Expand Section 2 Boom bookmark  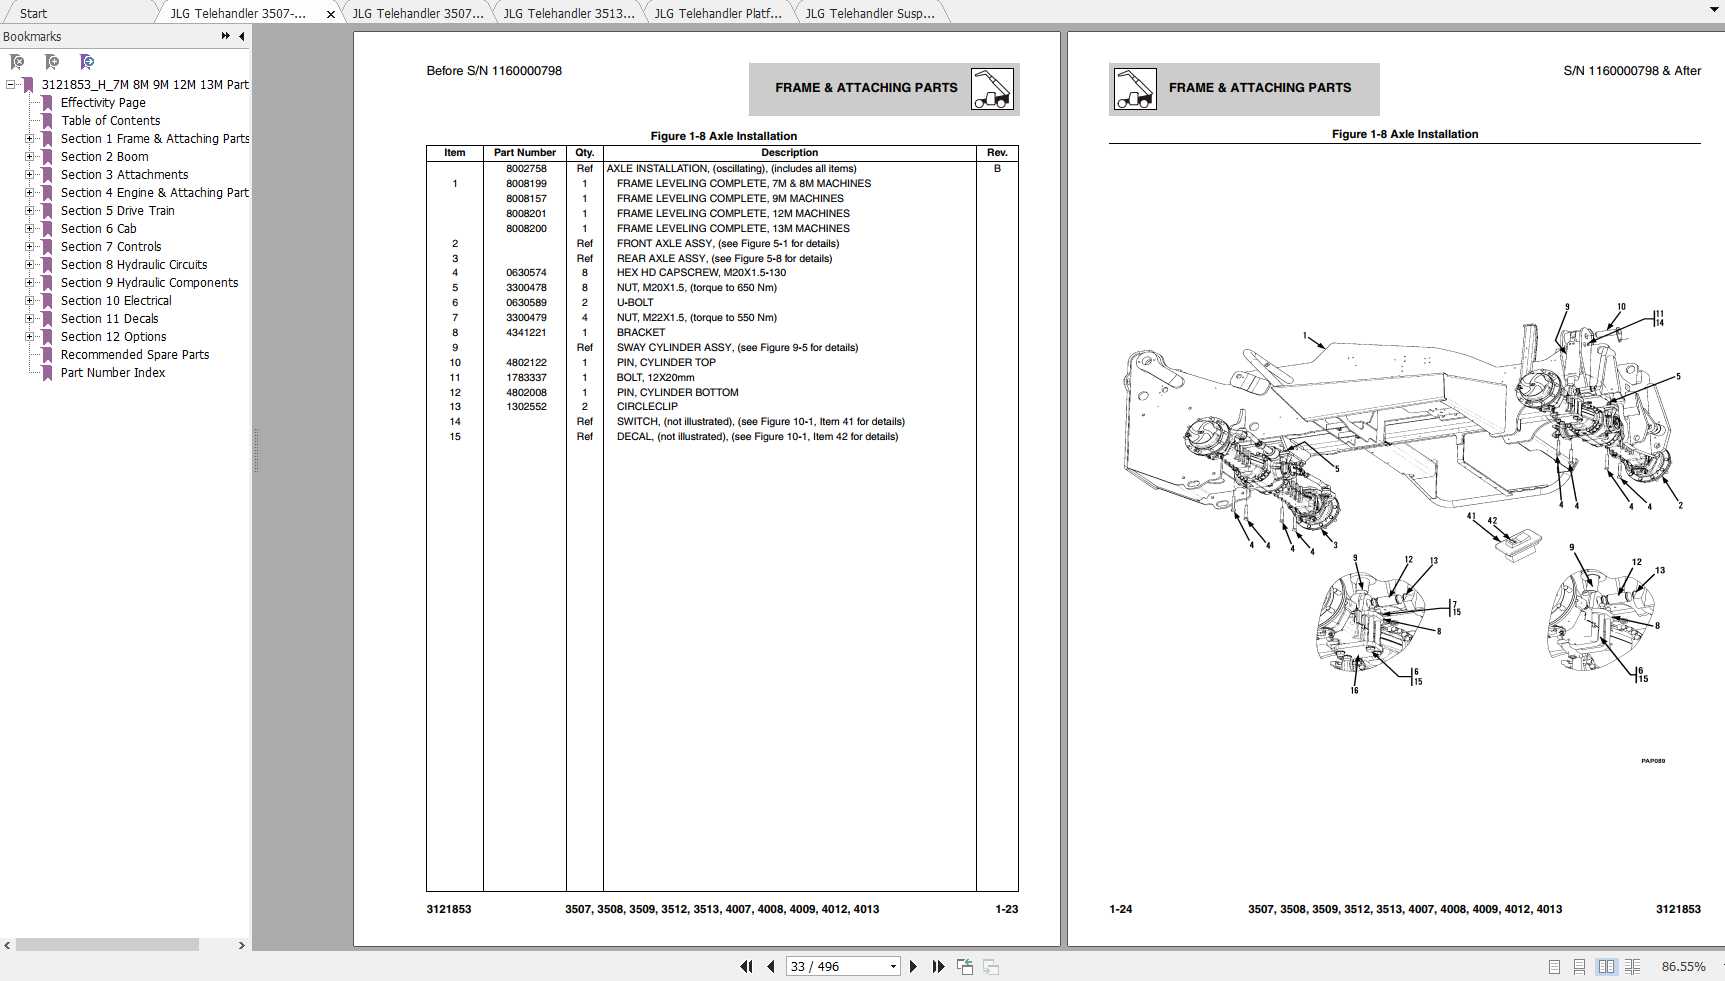pyautogui.click(x=30, y=157)
